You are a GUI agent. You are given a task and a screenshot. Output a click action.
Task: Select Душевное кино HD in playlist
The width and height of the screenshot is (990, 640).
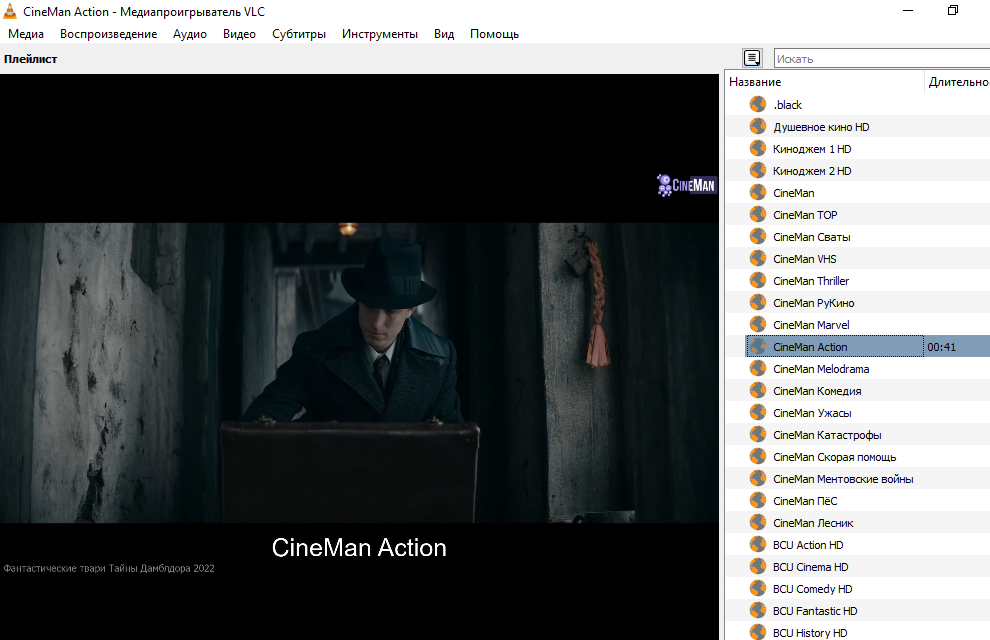click(x=821, y=127)
